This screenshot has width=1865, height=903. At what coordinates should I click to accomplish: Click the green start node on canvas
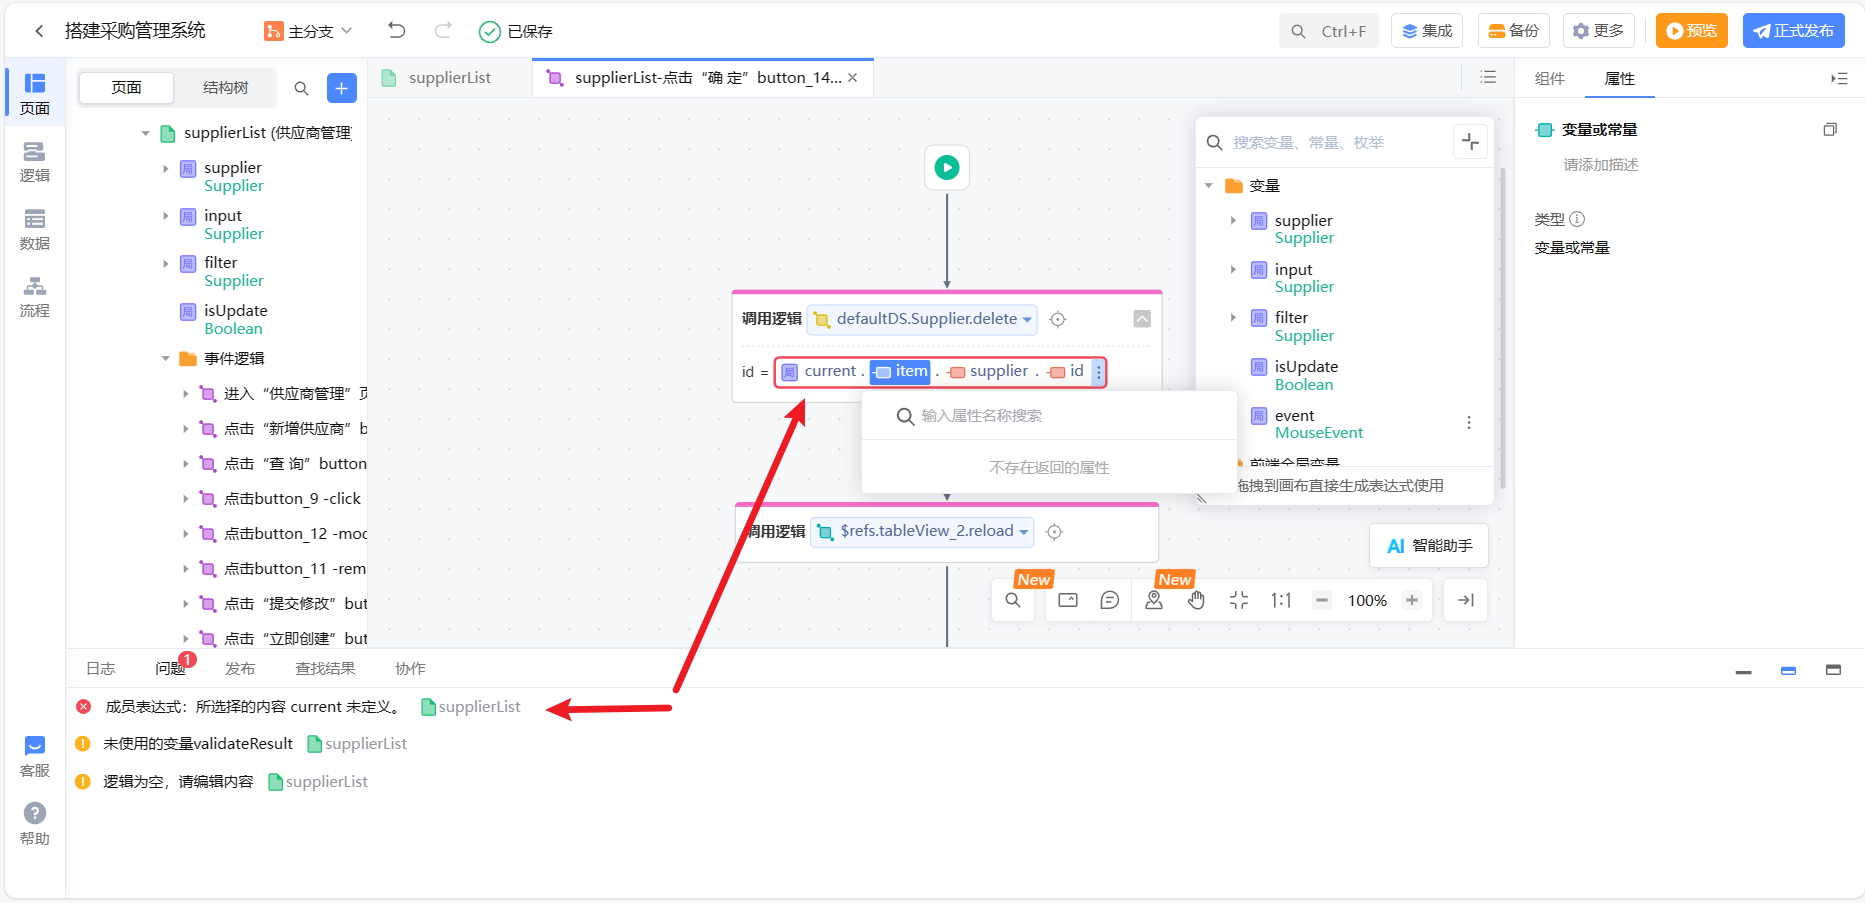click(947, 168)
